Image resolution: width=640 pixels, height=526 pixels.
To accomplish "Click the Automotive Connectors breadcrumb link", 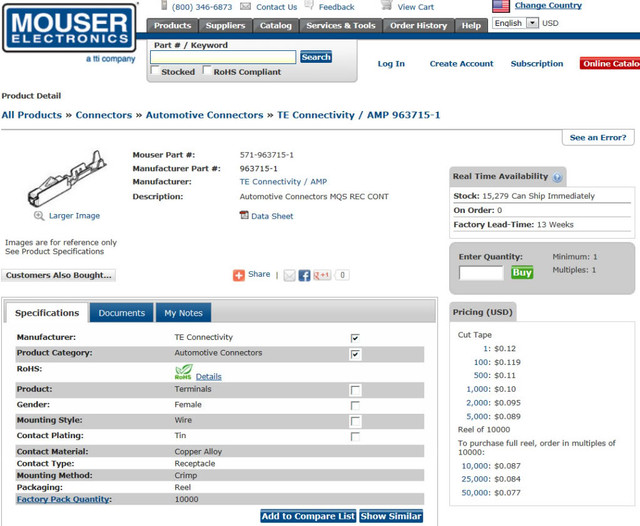I will pos(204,115).
